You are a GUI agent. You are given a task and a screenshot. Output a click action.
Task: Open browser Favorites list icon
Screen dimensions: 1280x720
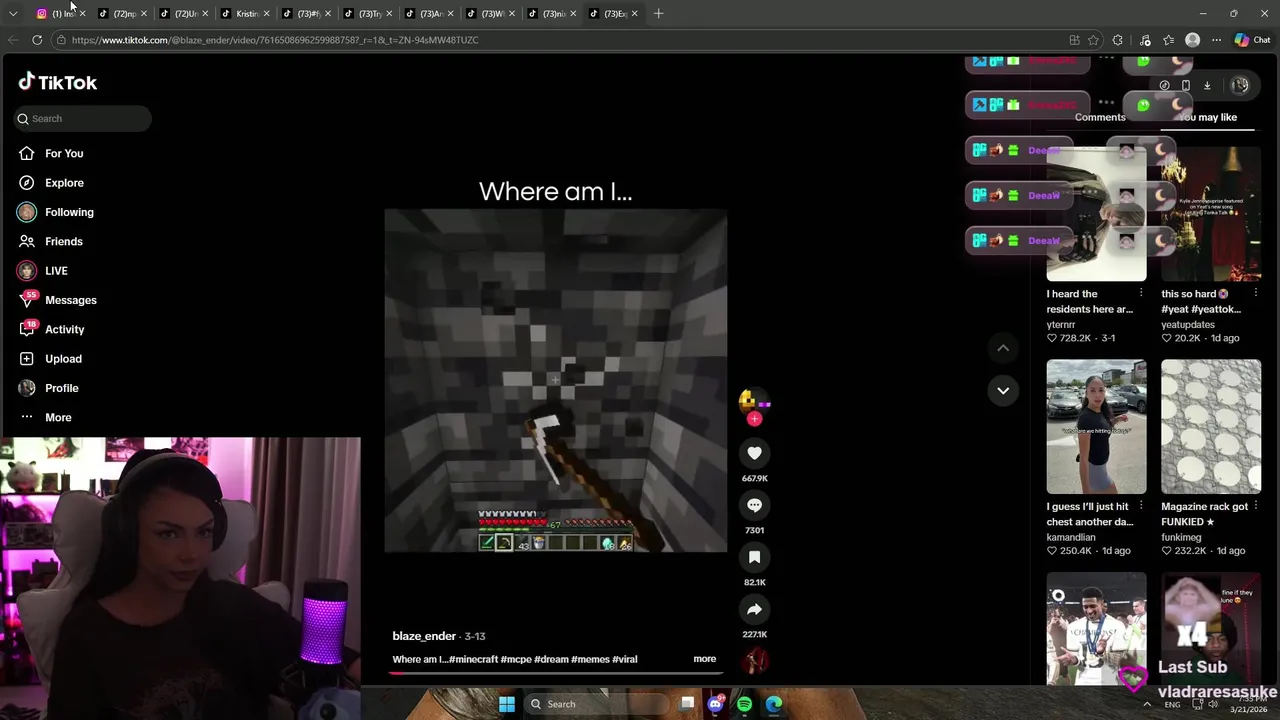click(x=1169, y=40)
